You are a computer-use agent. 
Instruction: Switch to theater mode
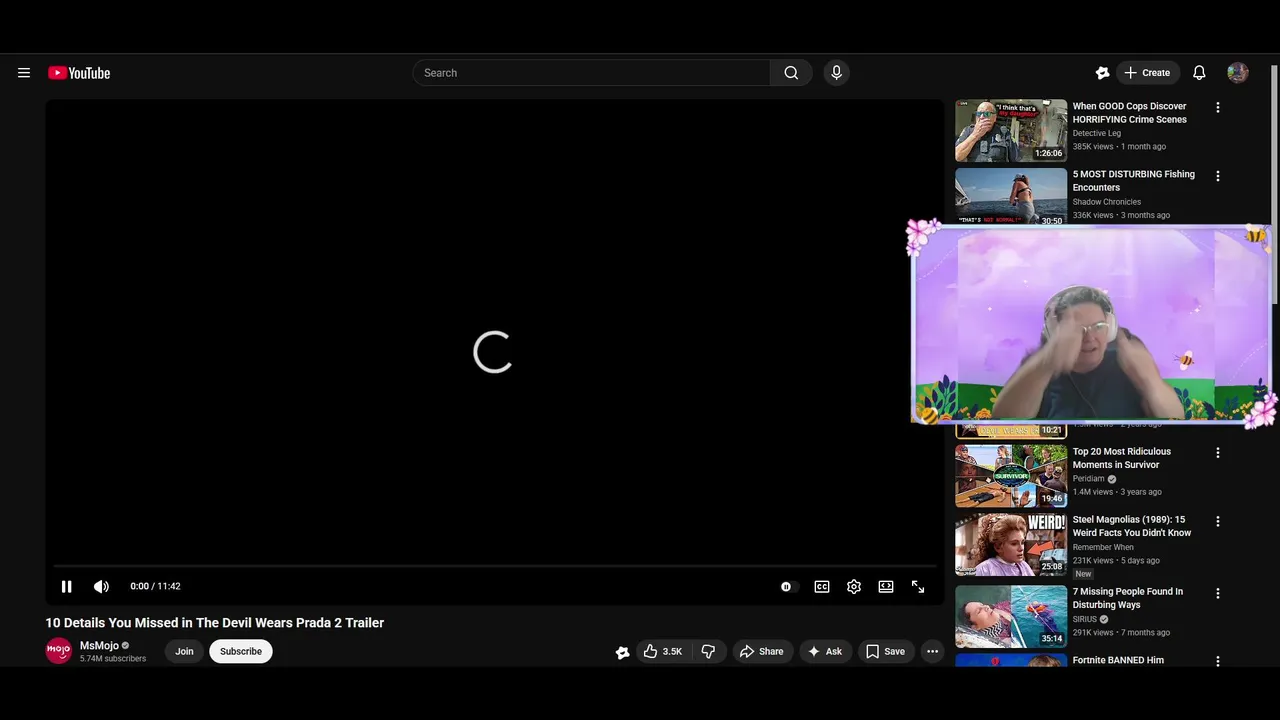pos(886,587)
